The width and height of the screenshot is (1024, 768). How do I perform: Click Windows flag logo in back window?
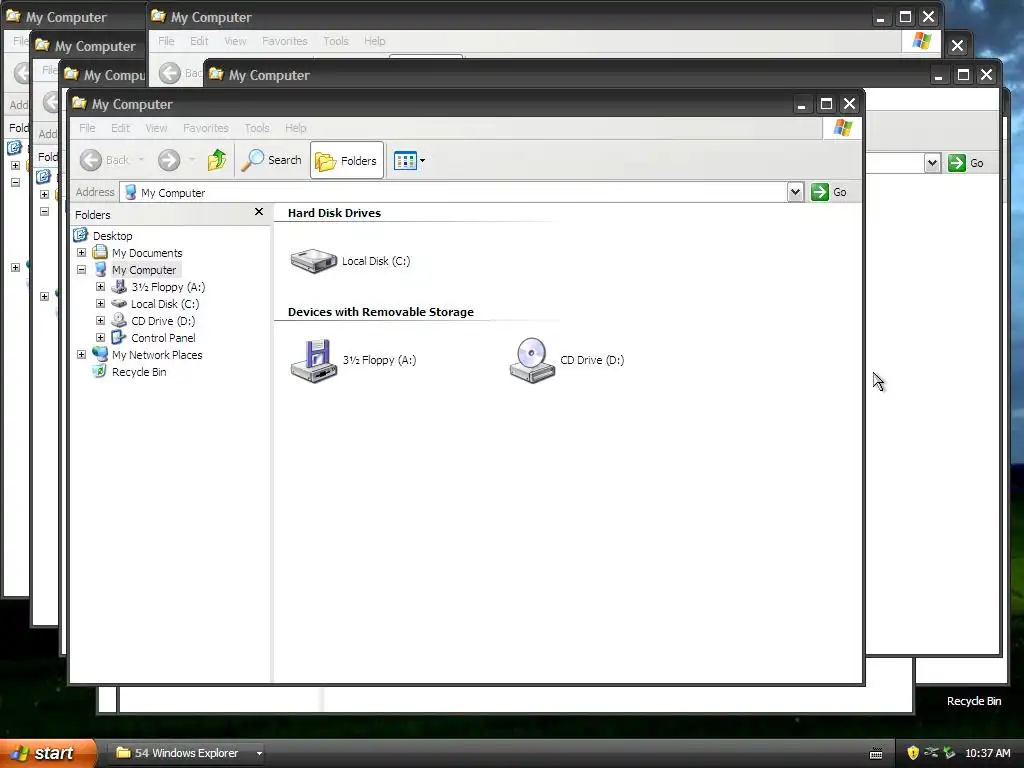[921, 41]
